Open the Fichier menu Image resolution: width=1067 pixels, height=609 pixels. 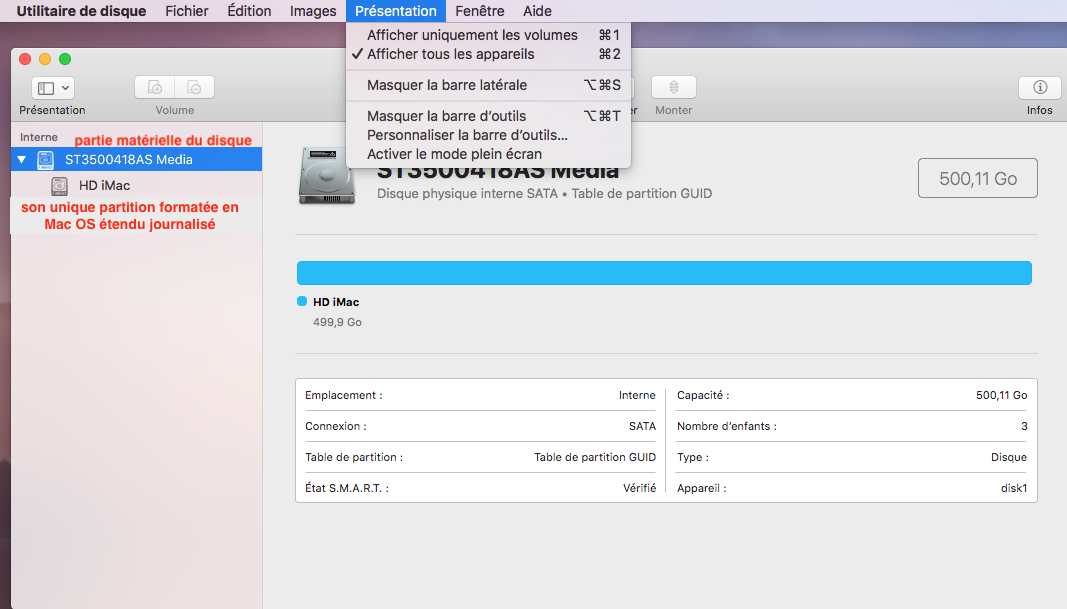pyautogui.click(x=187, y=11)
